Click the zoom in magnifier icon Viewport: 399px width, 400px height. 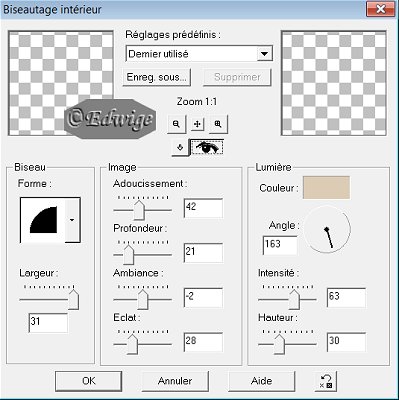pos(218,124)
